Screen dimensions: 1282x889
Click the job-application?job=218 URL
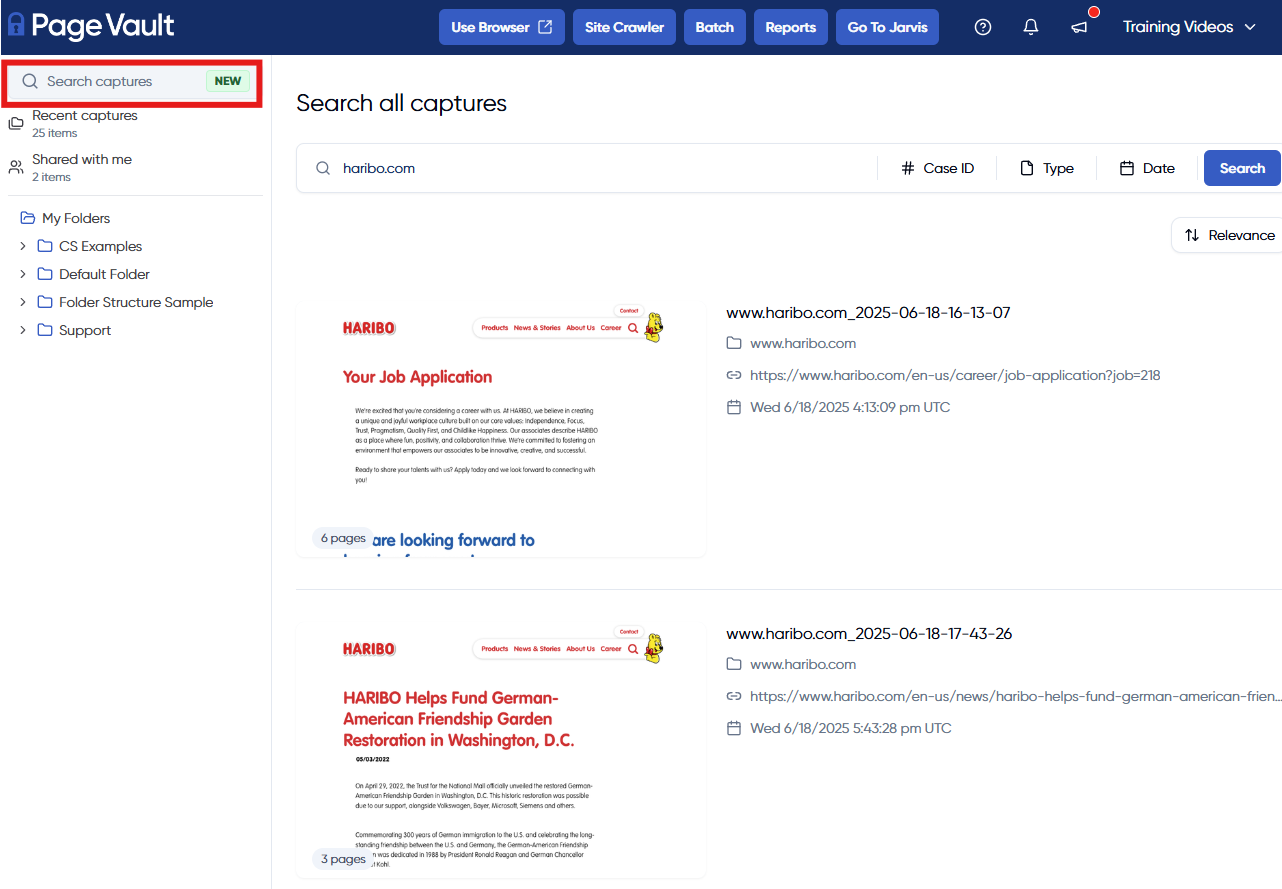[x=955, y=375]
